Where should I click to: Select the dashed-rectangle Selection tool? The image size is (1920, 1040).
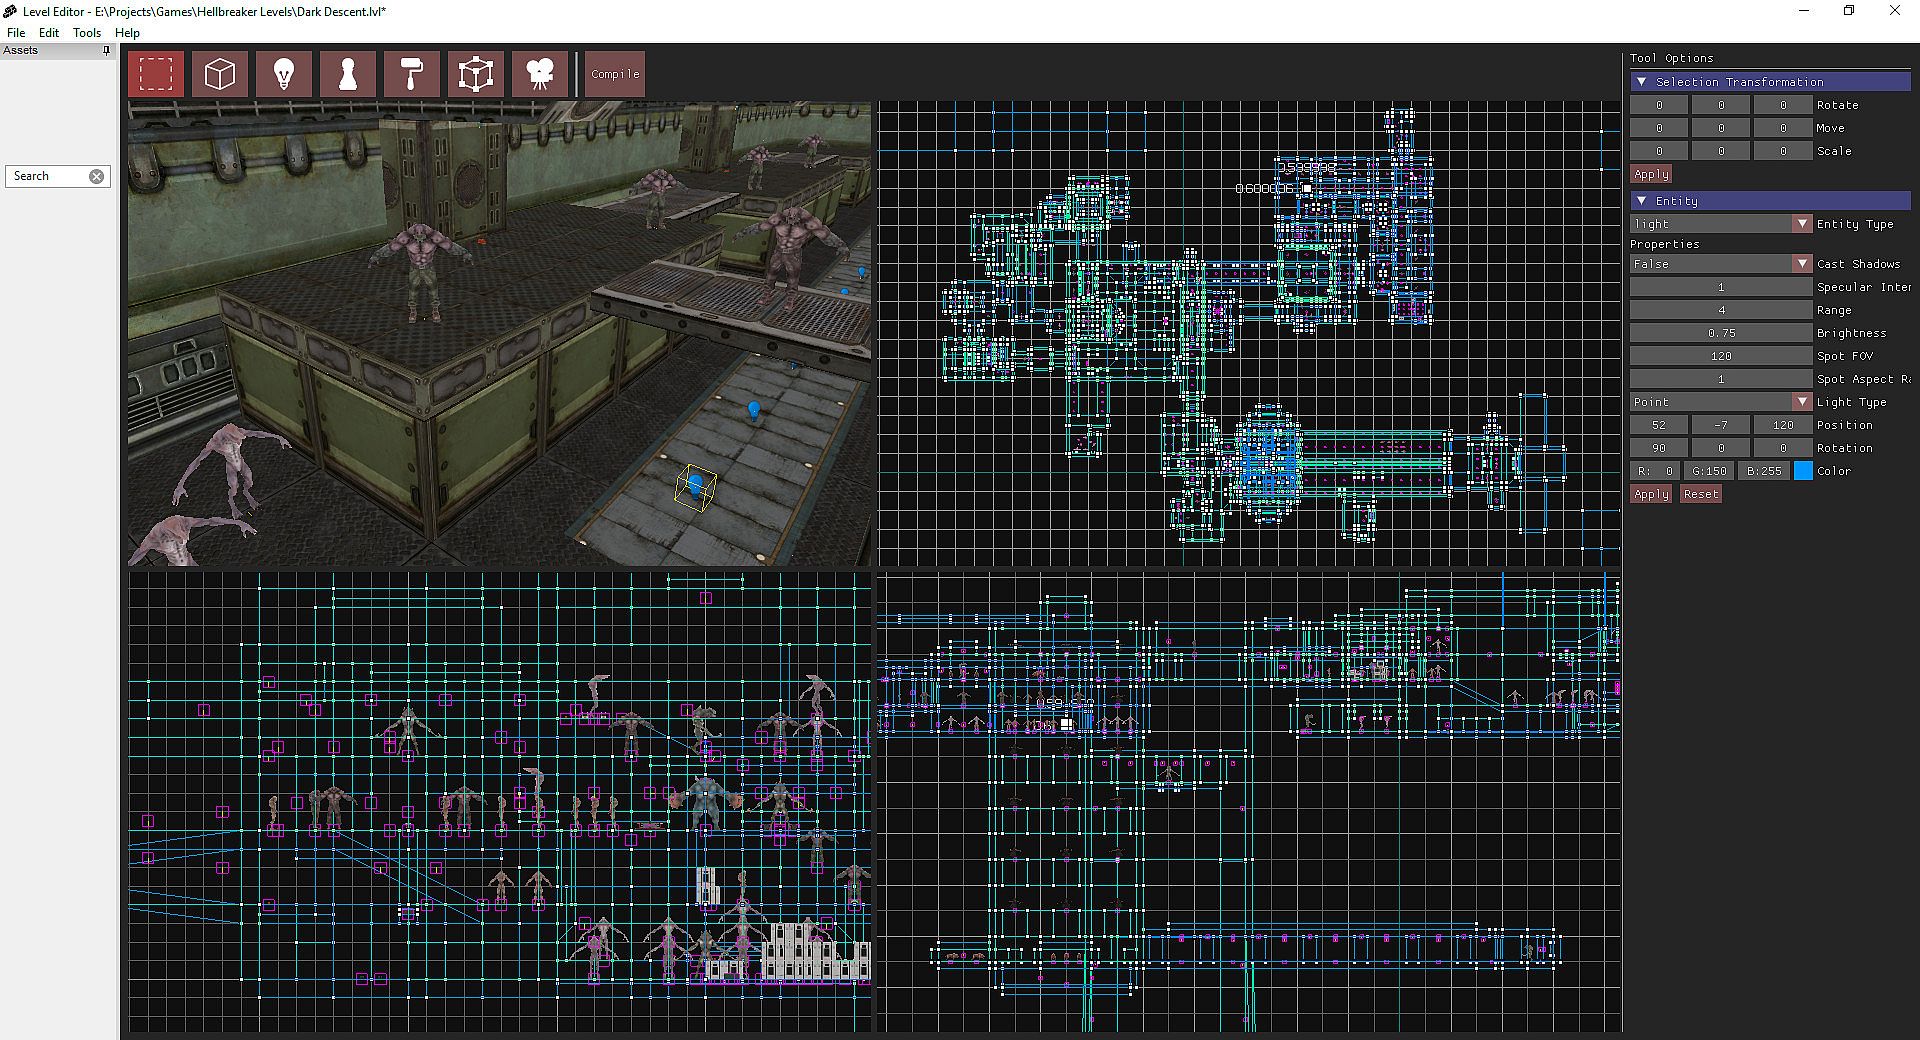[156, 74]
